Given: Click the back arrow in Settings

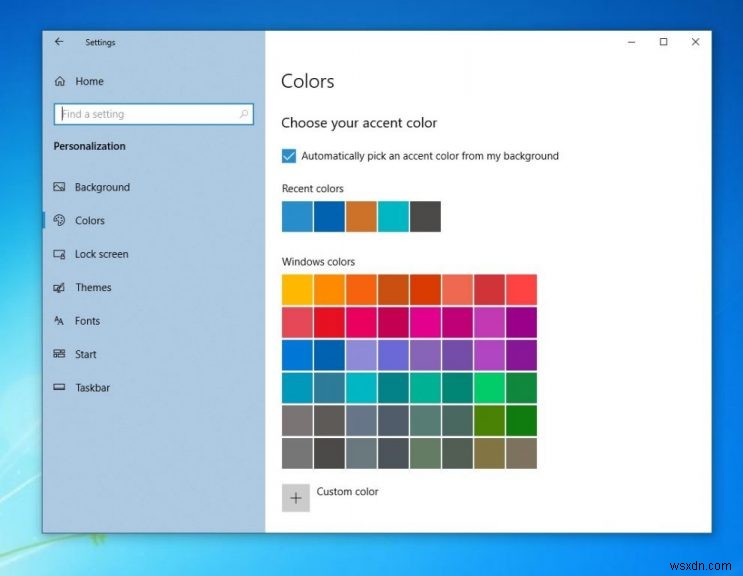Looking at the screenshot, I should 59,42.
